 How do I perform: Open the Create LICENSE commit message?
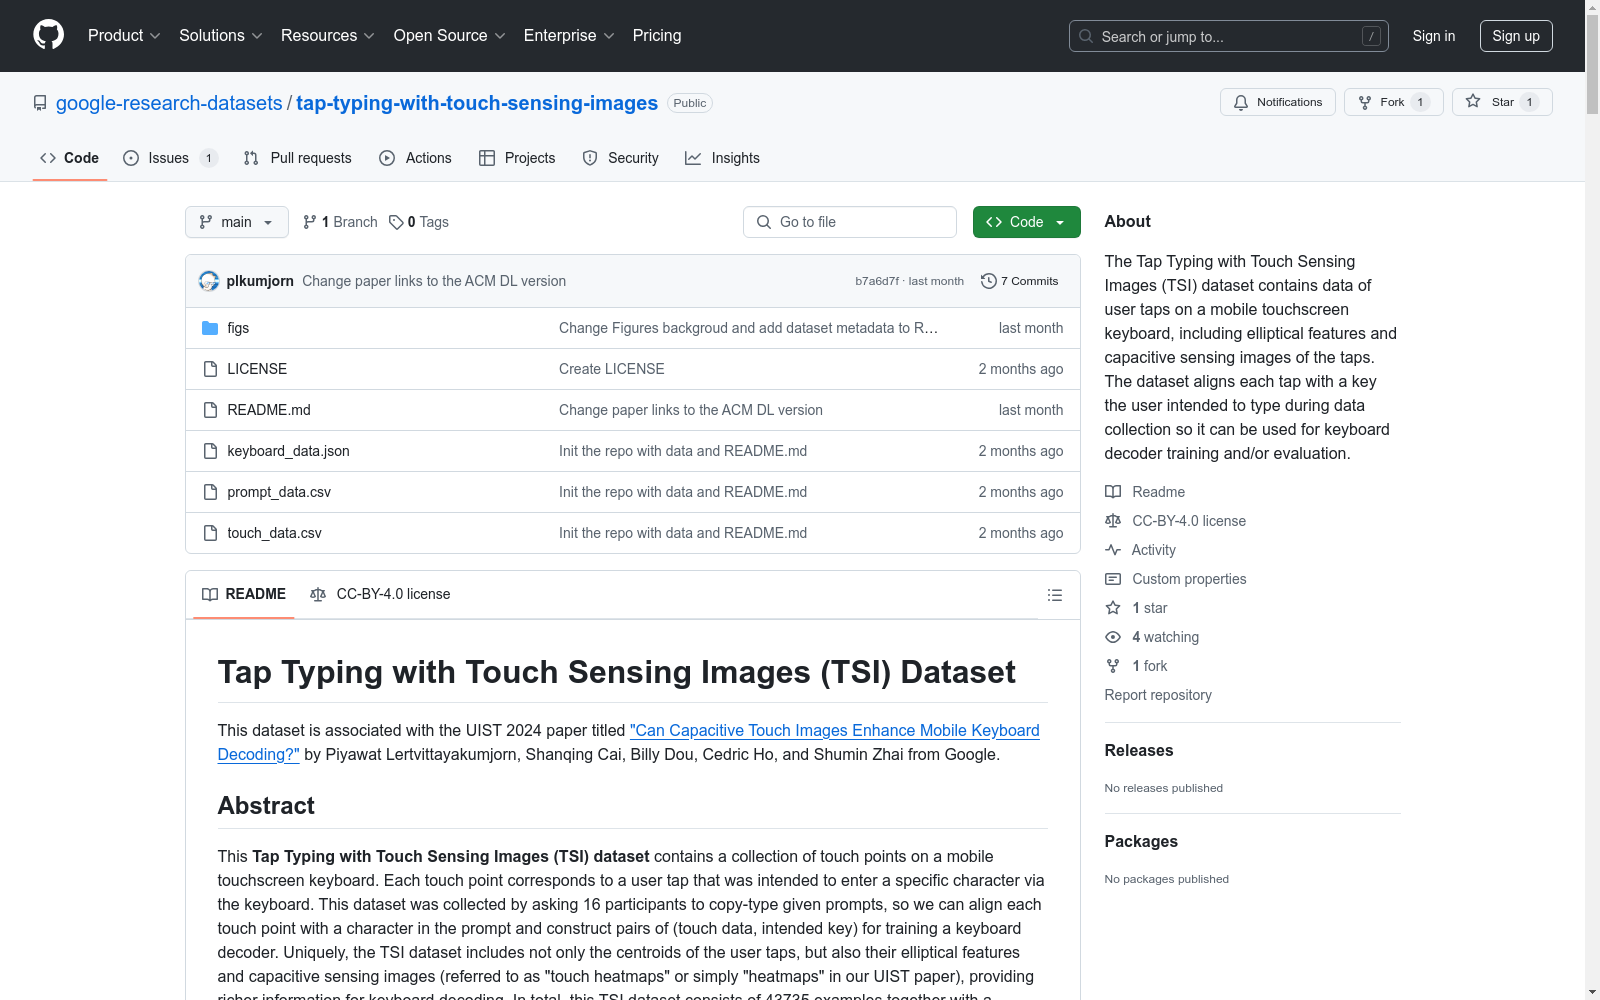click(x=612, y=369)
